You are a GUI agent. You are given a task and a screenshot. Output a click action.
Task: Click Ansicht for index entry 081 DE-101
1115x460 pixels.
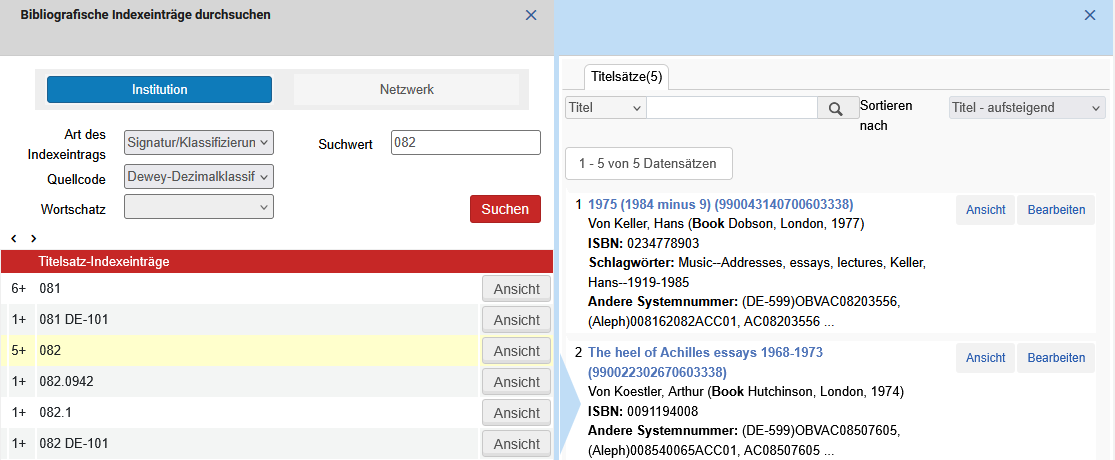pyautogui.click(x=516, y=320)
